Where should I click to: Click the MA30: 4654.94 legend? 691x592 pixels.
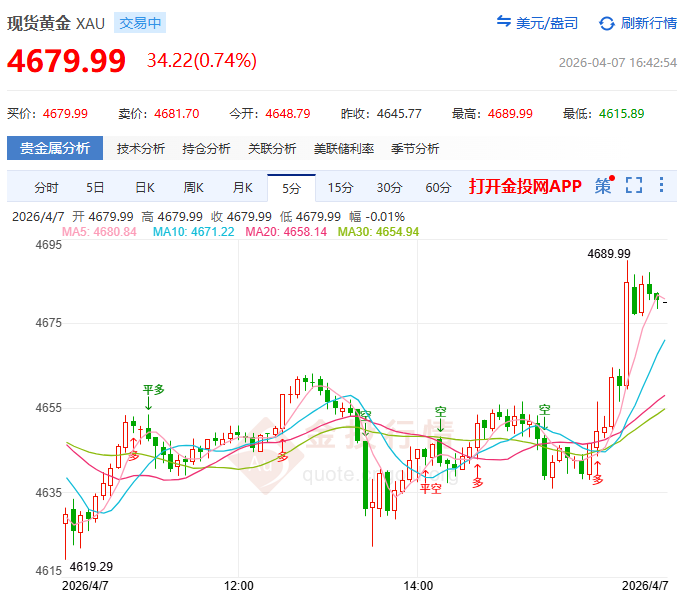click(378, 232)
